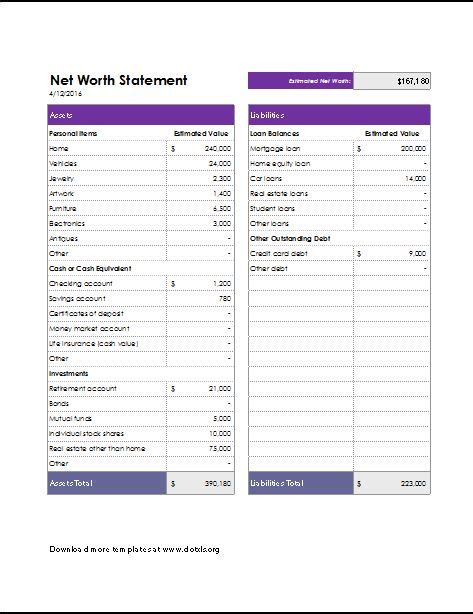
Task: Click the Net Worth Statement title
Action: pyautogui.click(x=119, y=80)
